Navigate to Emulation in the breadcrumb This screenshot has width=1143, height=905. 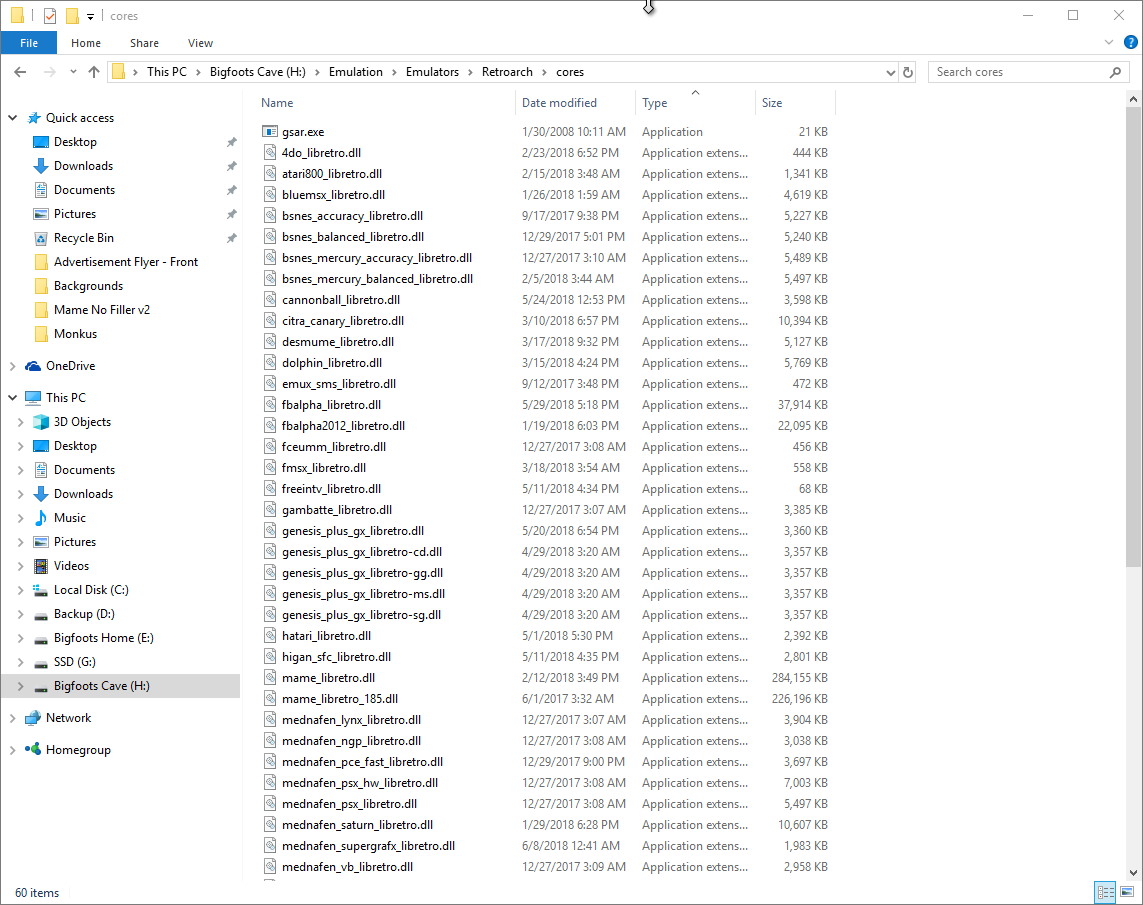[x=356, y=72]
